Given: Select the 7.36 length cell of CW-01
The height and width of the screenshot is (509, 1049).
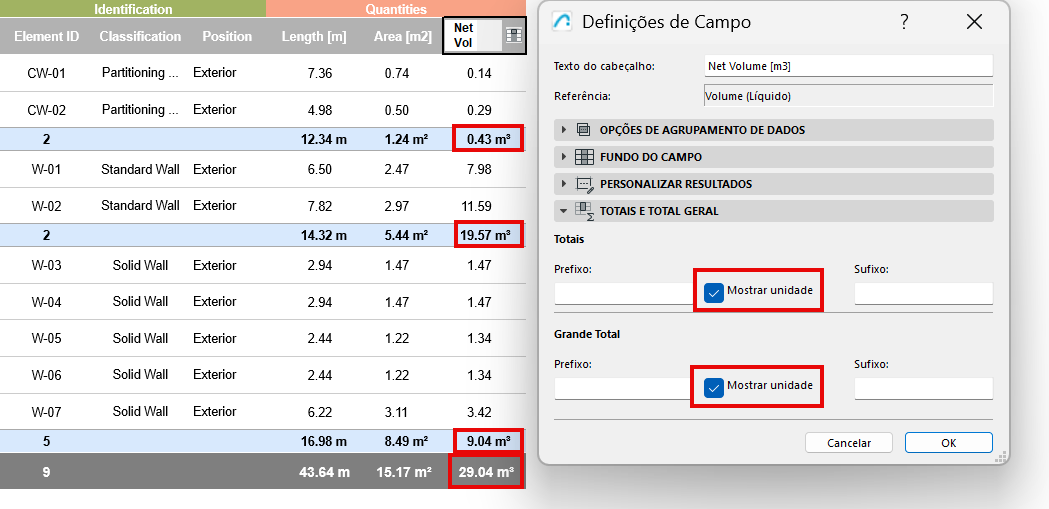Looking at the screenshot, I should (320, 73).
